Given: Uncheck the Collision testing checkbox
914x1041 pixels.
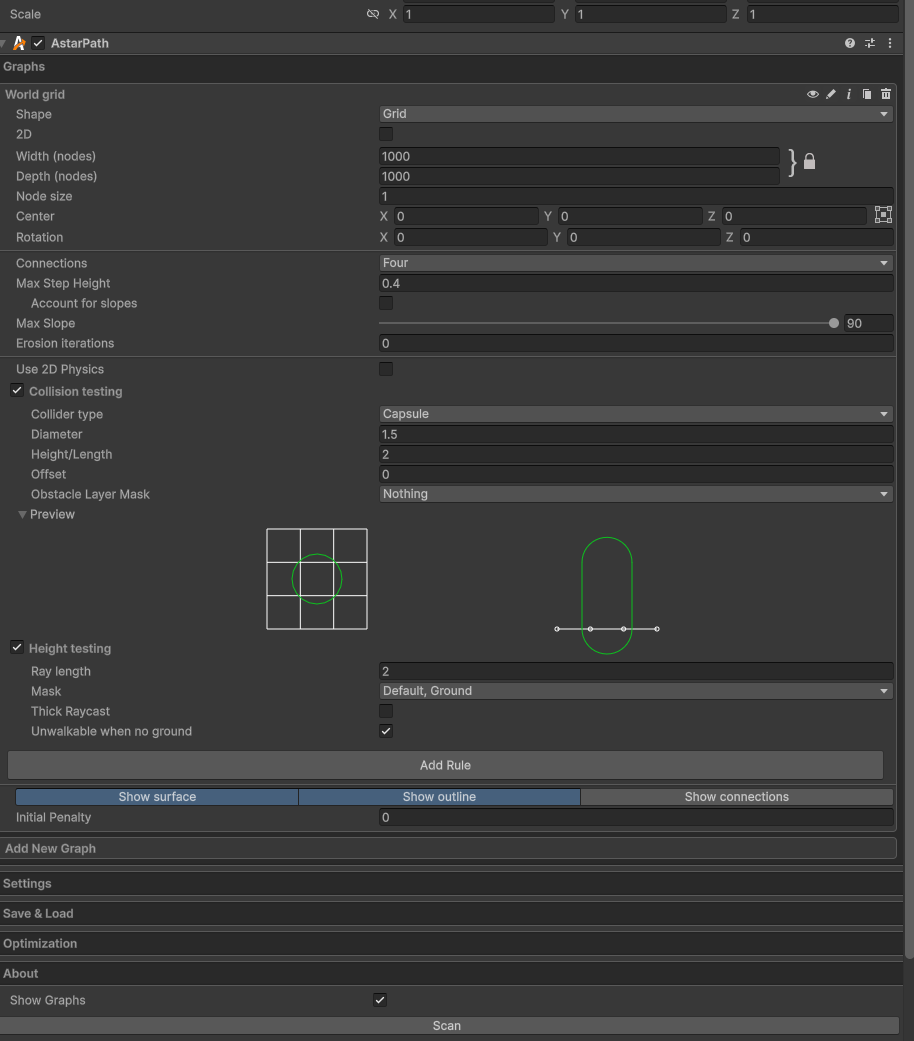Looking at the screenshot, I should pyautogui.click(x=17, y=391).
